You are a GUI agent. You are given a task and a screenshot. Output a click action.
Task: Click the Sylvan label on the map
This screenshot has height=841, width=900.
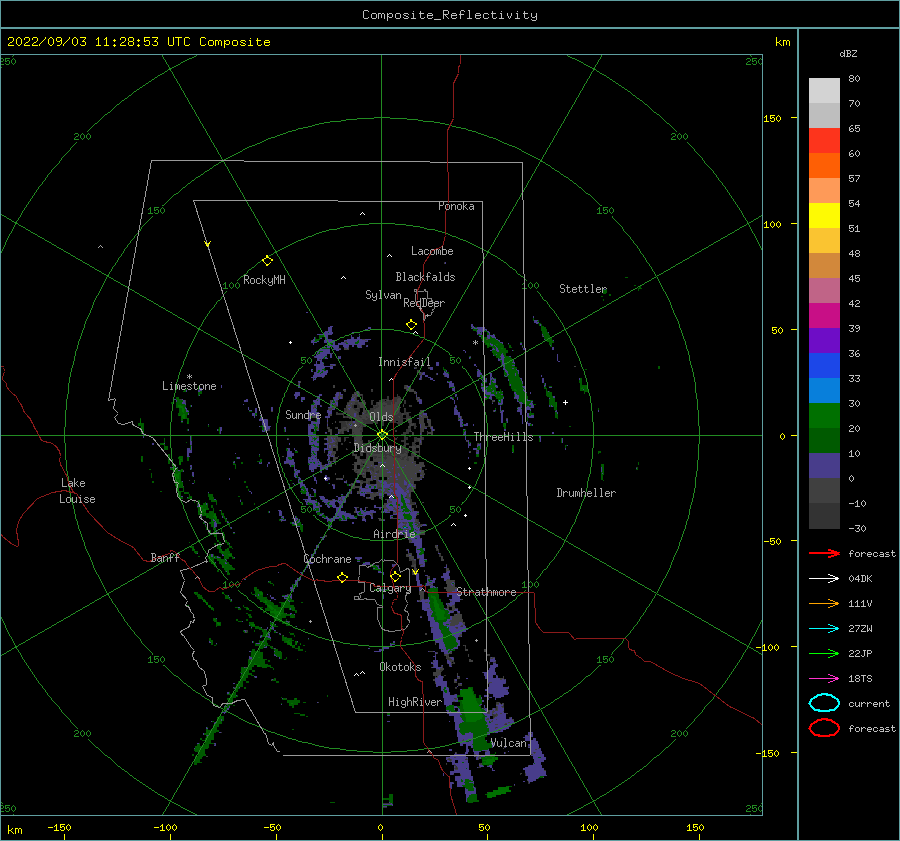tap(383, 295)
